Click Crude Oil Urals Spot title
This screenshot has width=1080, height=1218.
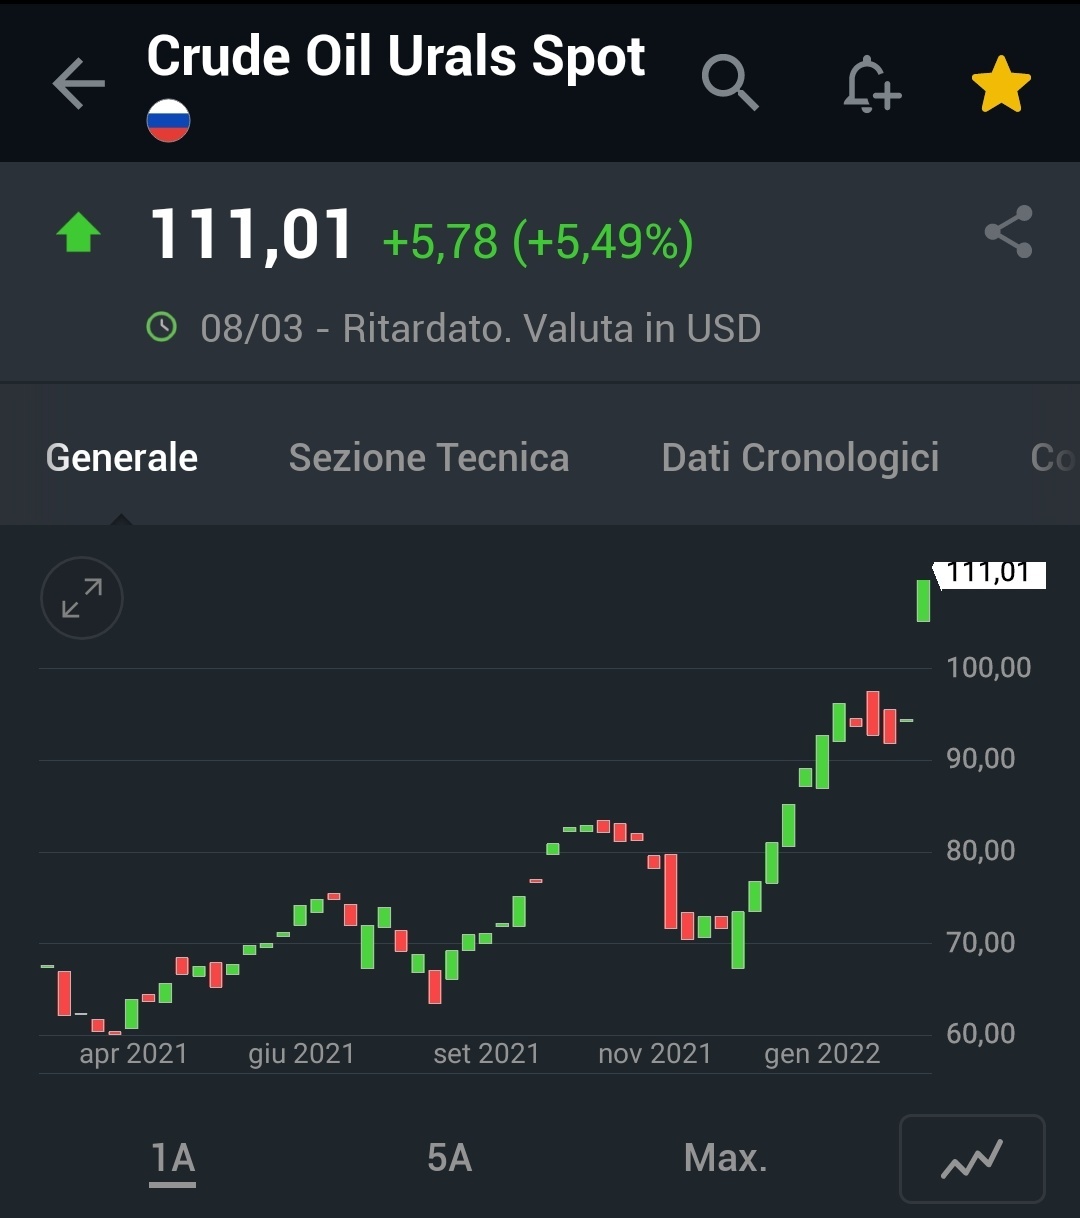(x=396, y=56)
